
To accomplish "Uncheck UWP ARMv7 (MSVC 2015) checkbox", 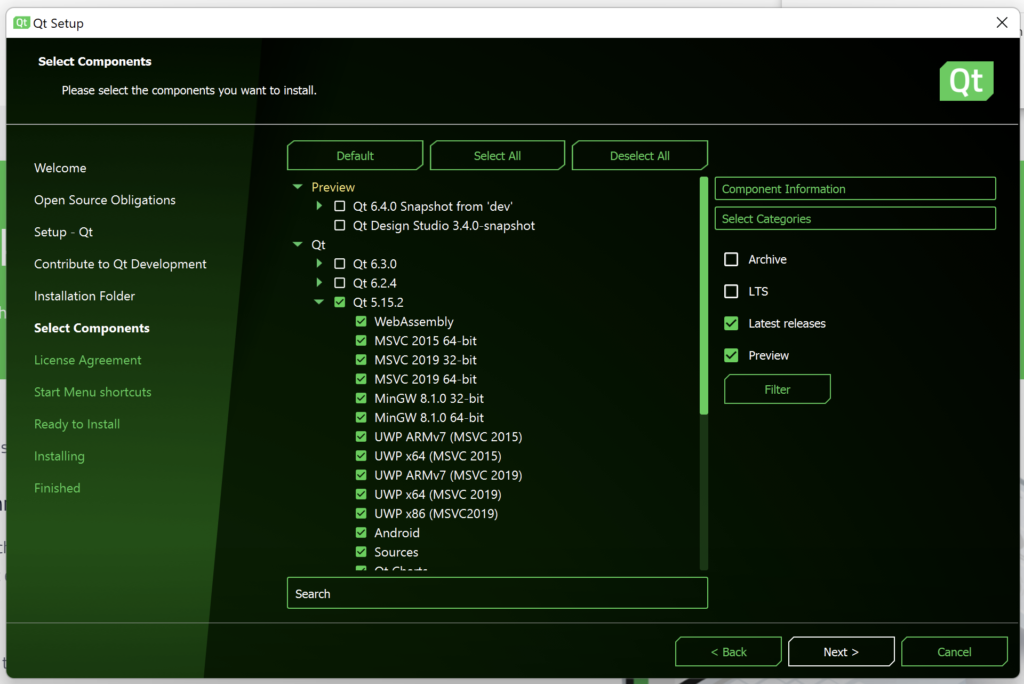I will (361, 436).
